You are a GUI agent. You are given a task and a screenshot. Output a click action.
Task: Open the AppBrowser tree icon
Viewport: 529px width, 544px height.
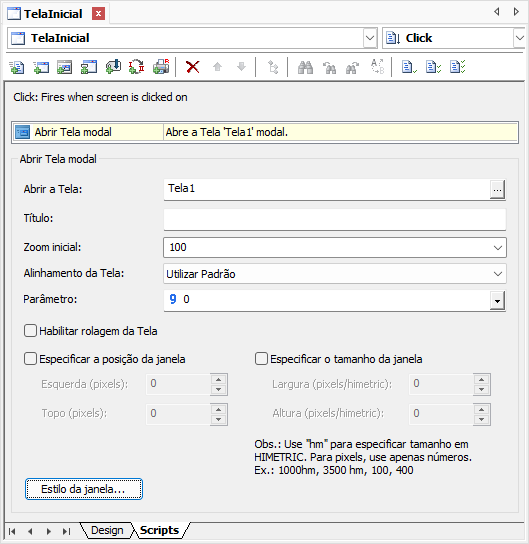[273, 67]
